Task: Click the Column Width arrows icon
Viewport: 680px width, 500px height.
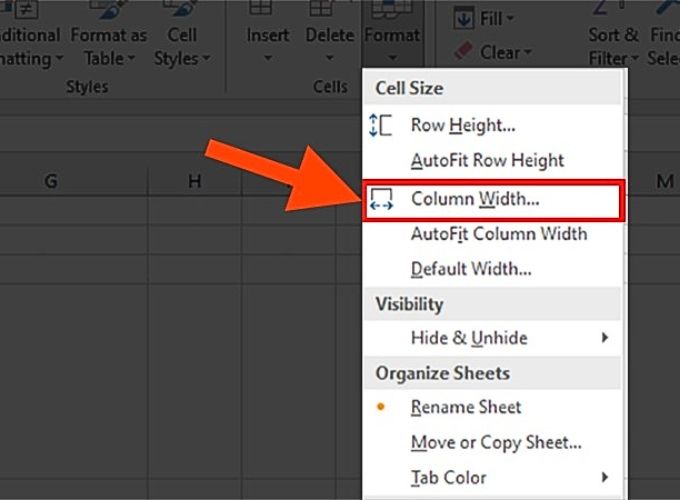Action: pos(381,199)
